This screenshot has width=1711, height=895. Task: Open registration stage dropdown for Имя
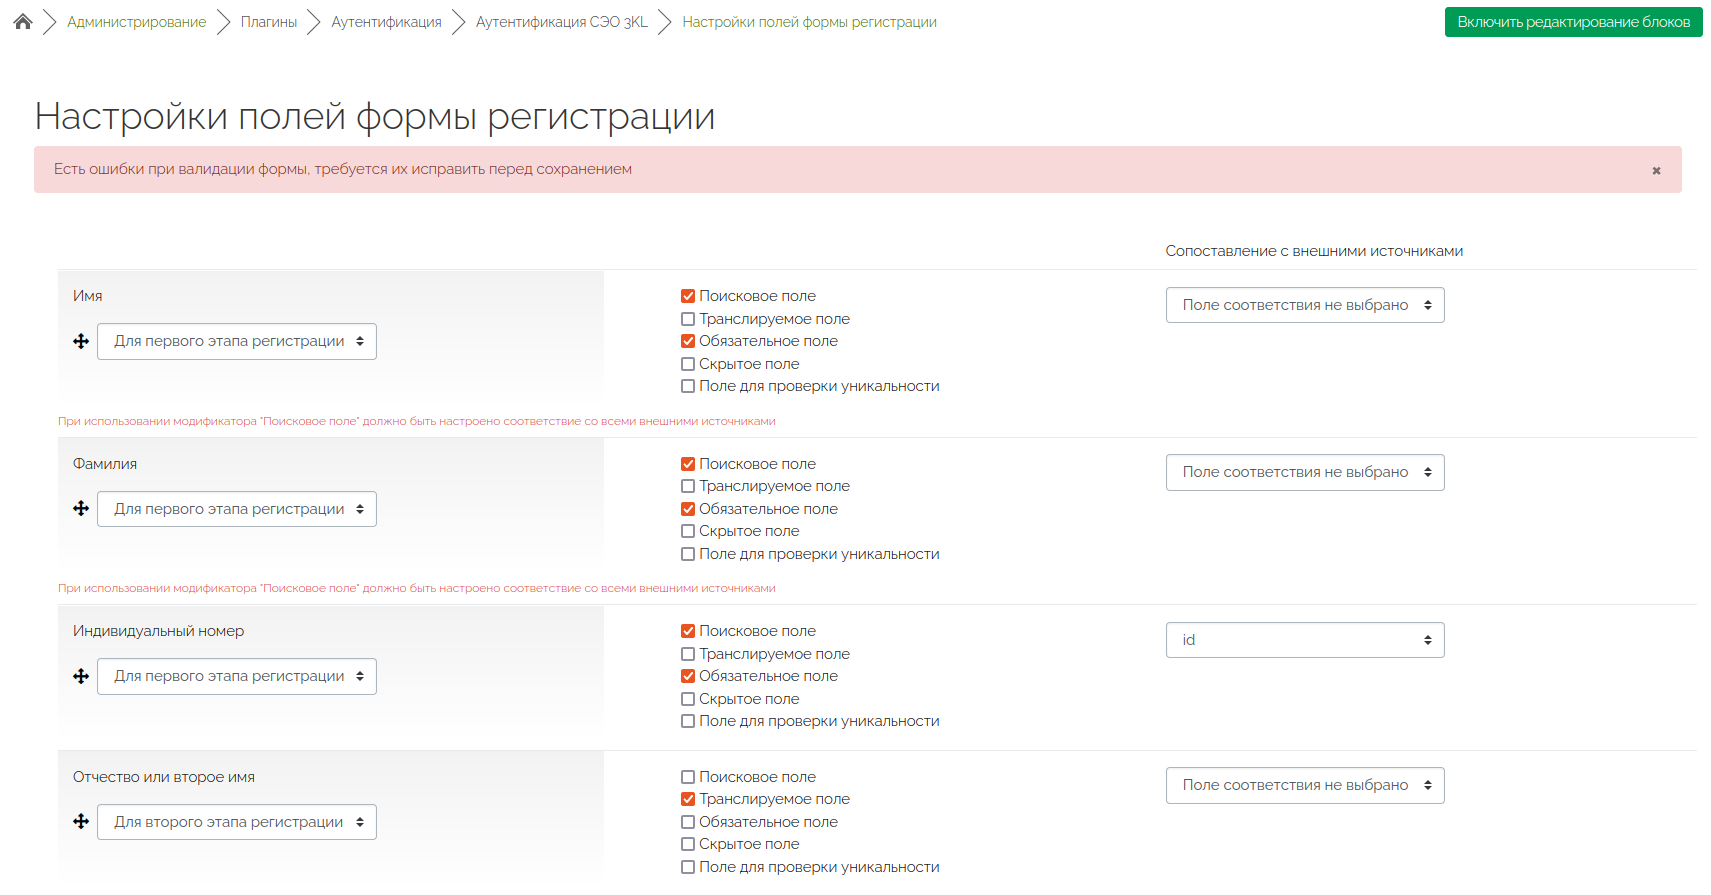237,341
